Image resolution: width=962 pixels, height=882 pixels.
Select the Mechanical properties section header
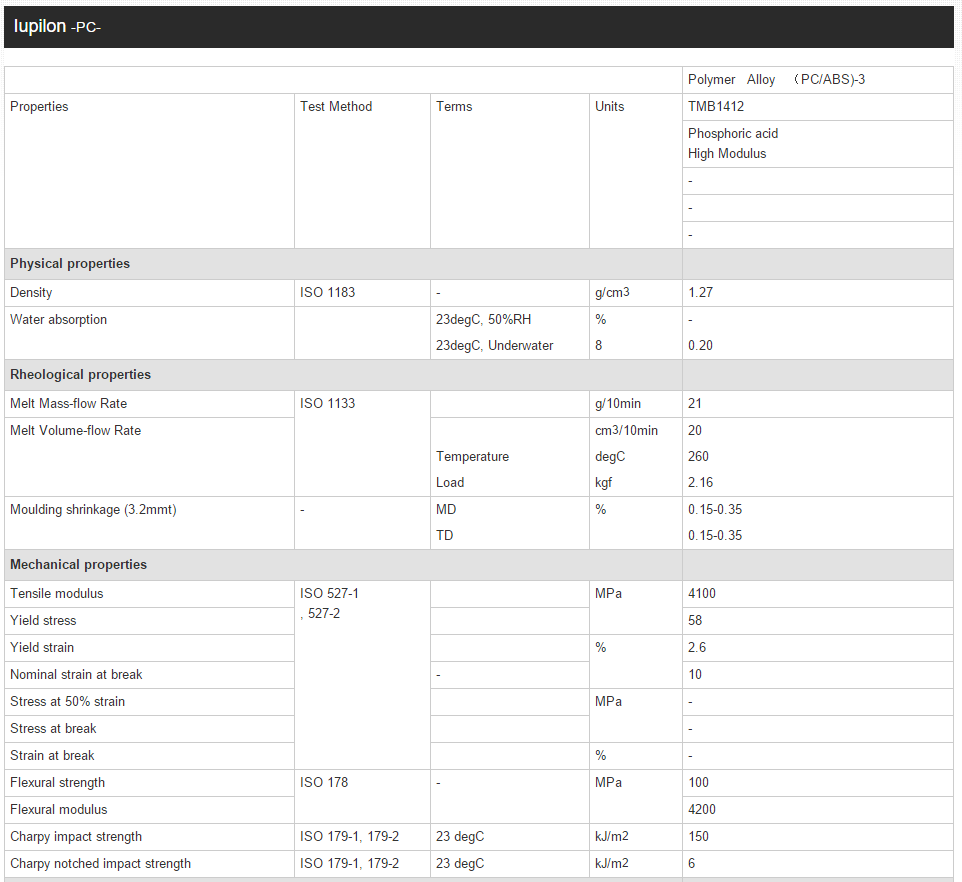[78, 565]
